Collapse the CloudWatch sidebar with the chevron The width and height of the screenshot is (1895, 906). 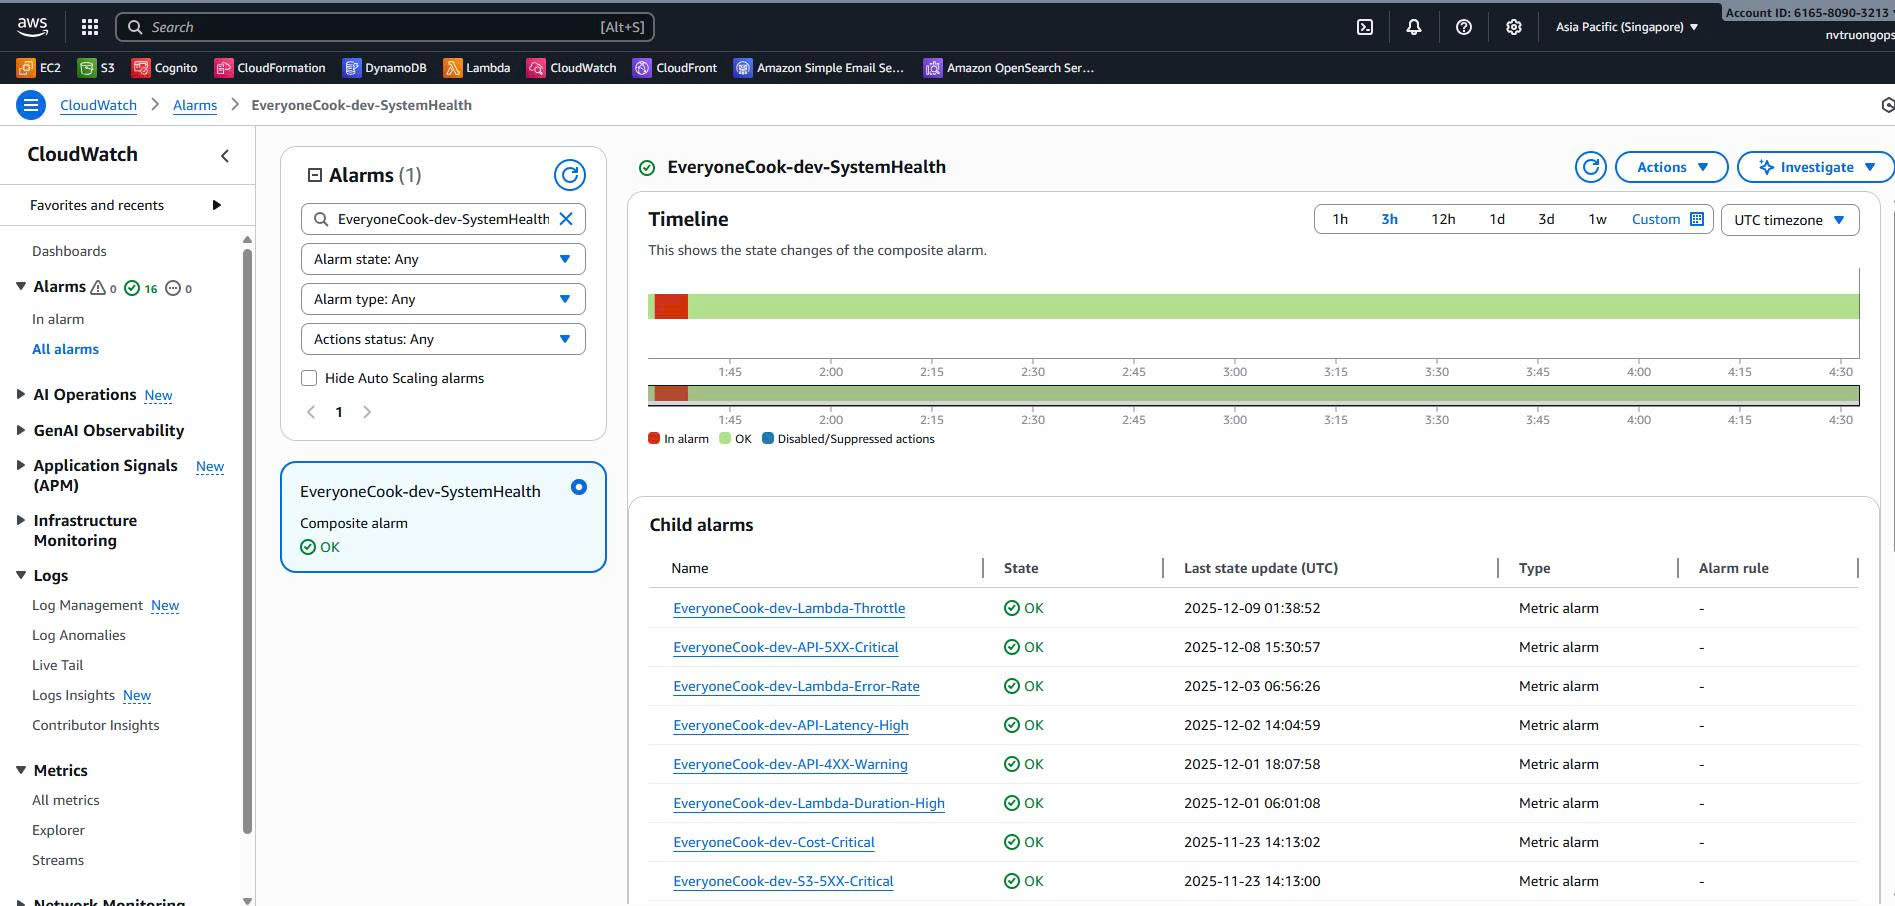[x=225, y=155]
